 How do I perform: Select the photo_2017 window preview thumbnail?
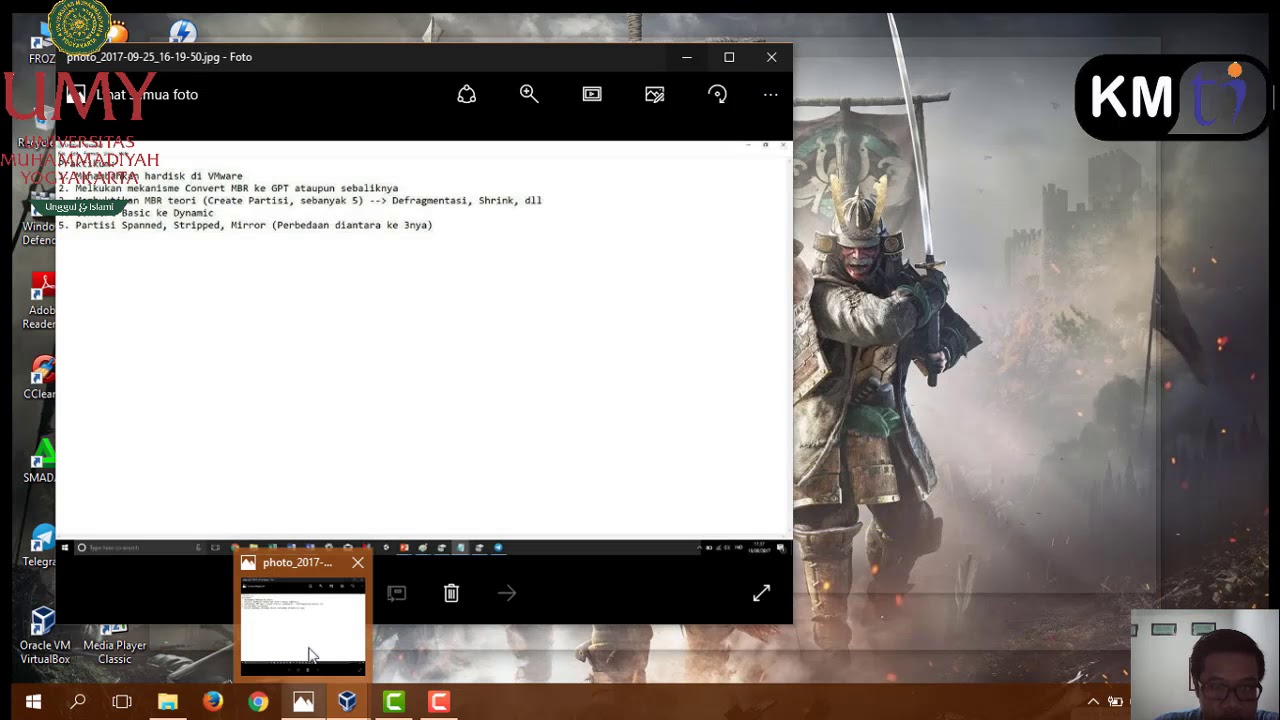(303, 625)
